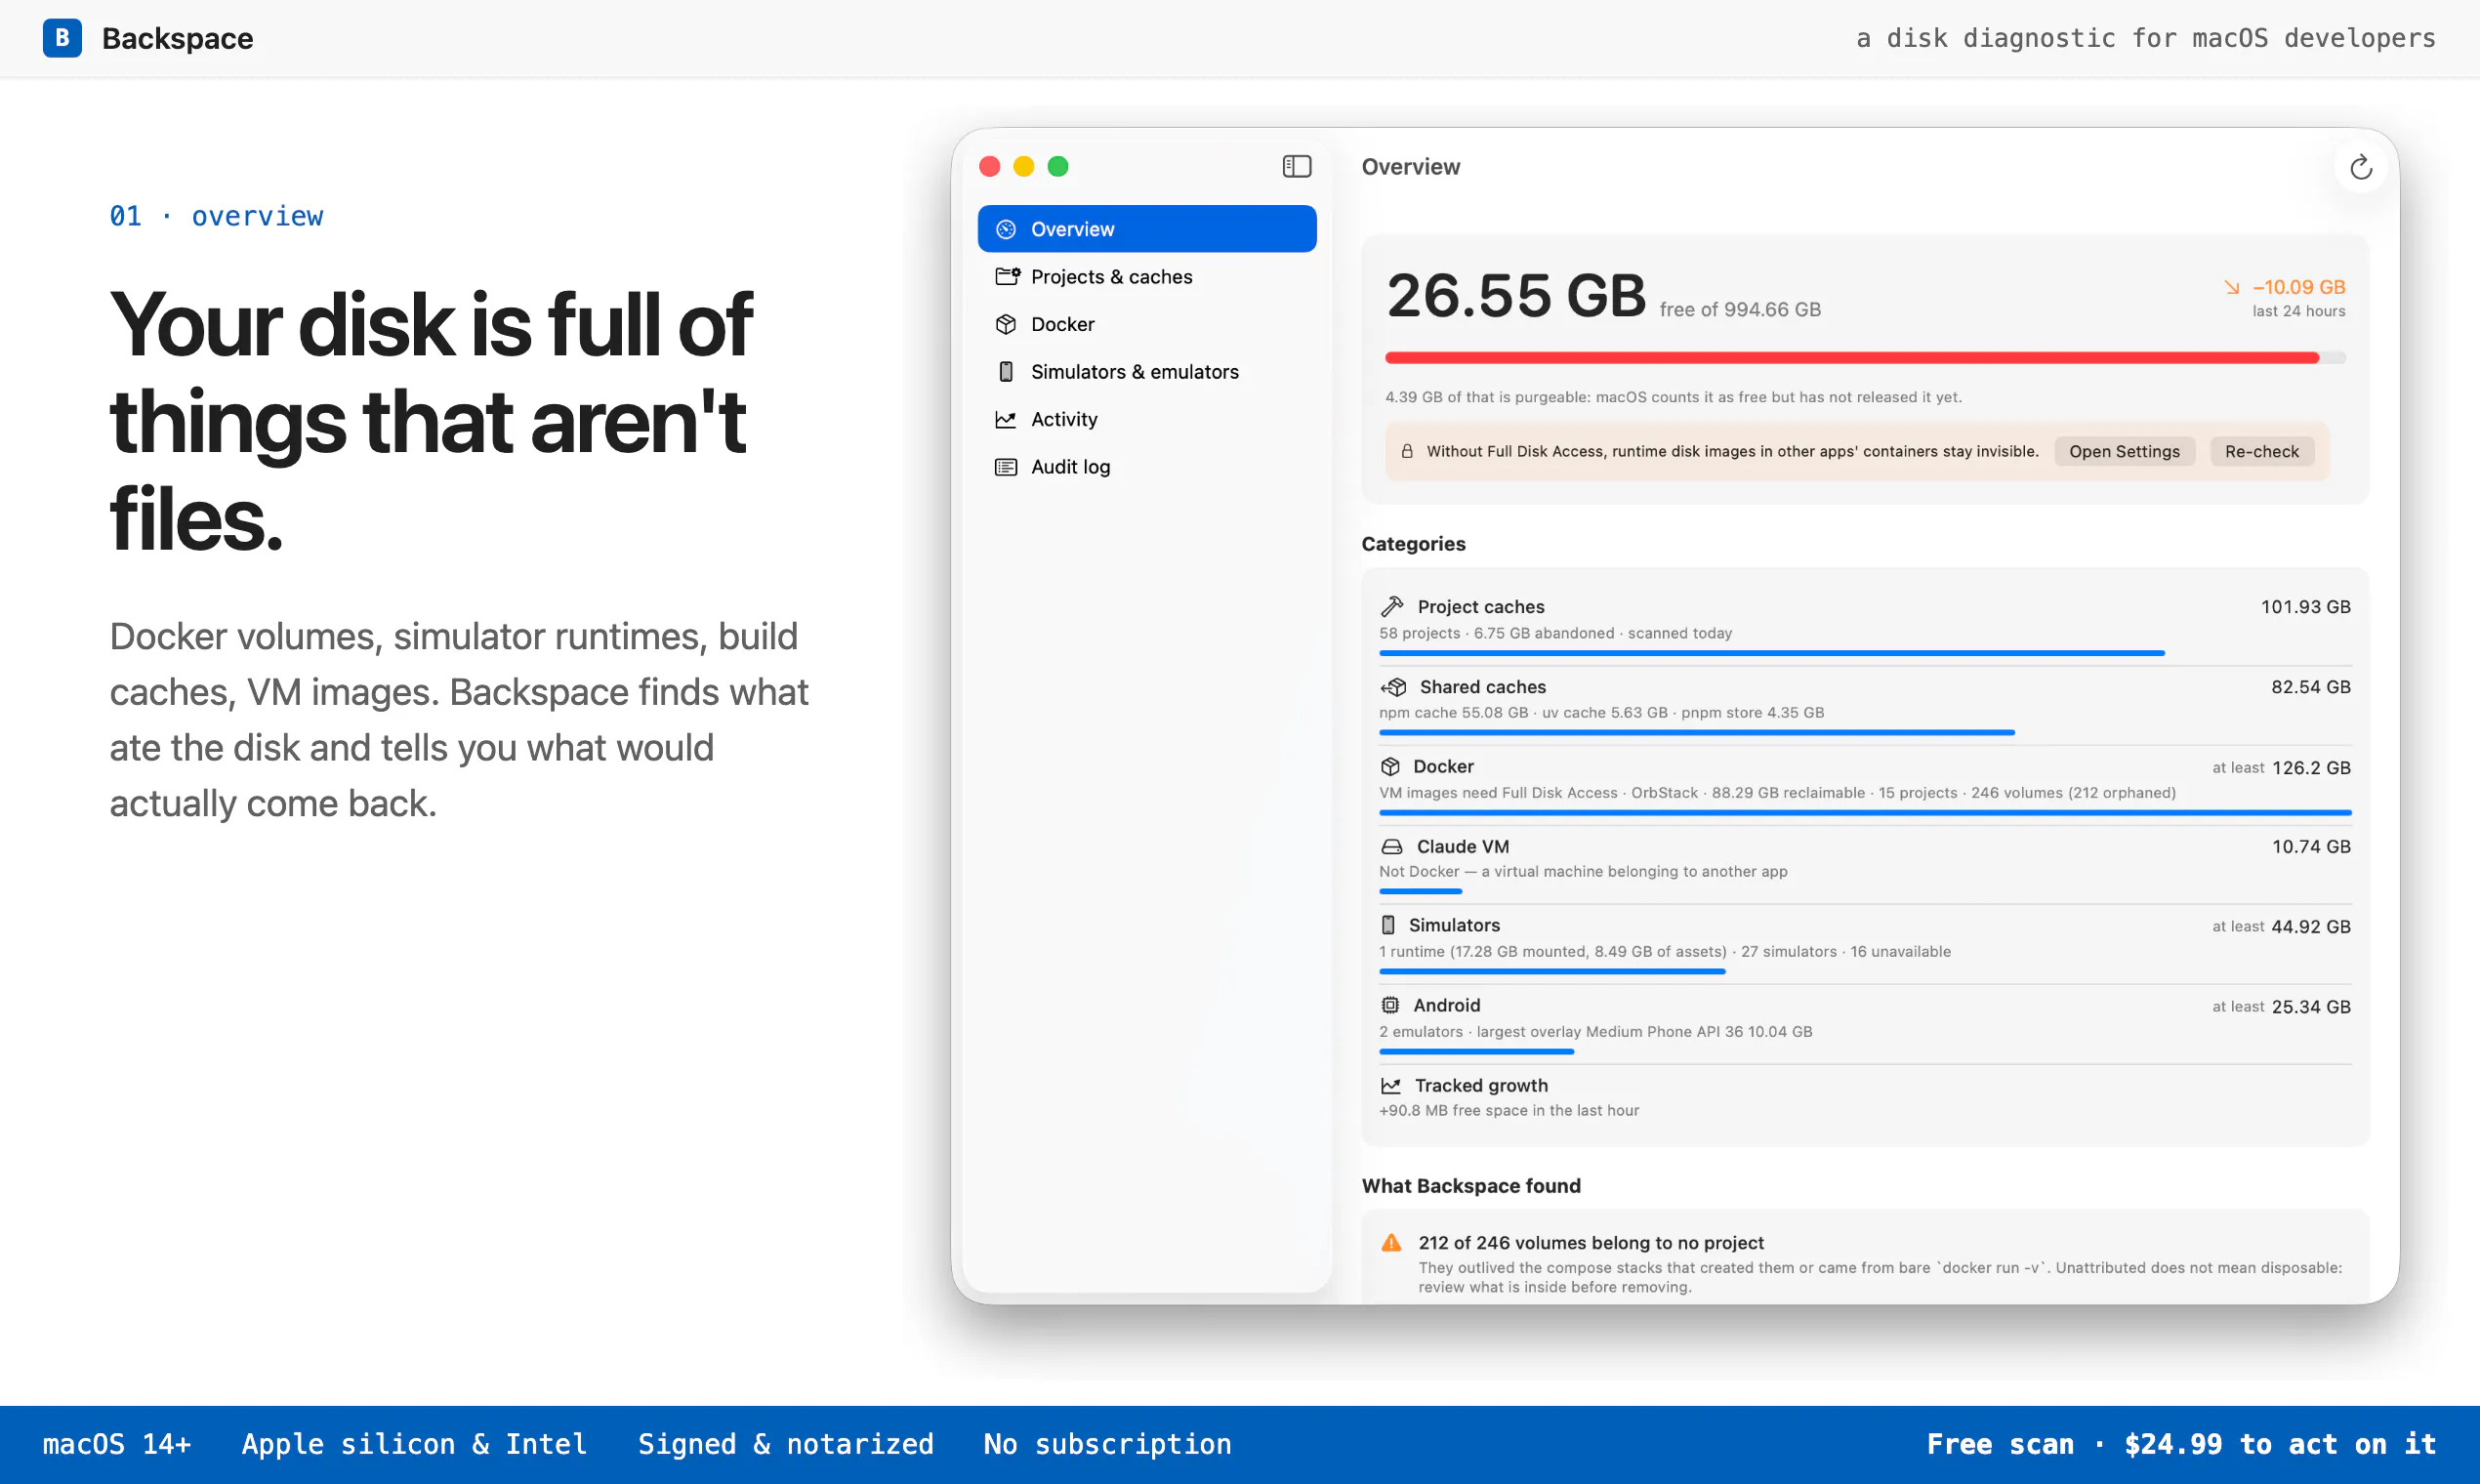Screen dimensions: 2480x1484
Task: Click the orange downward arrow trend icon
Action: point(2232,287)
